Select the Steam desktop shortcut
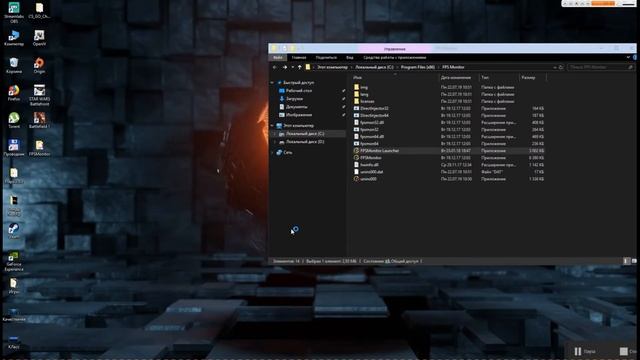The width and height of the screenshot is (640, 360). [14, 231]
